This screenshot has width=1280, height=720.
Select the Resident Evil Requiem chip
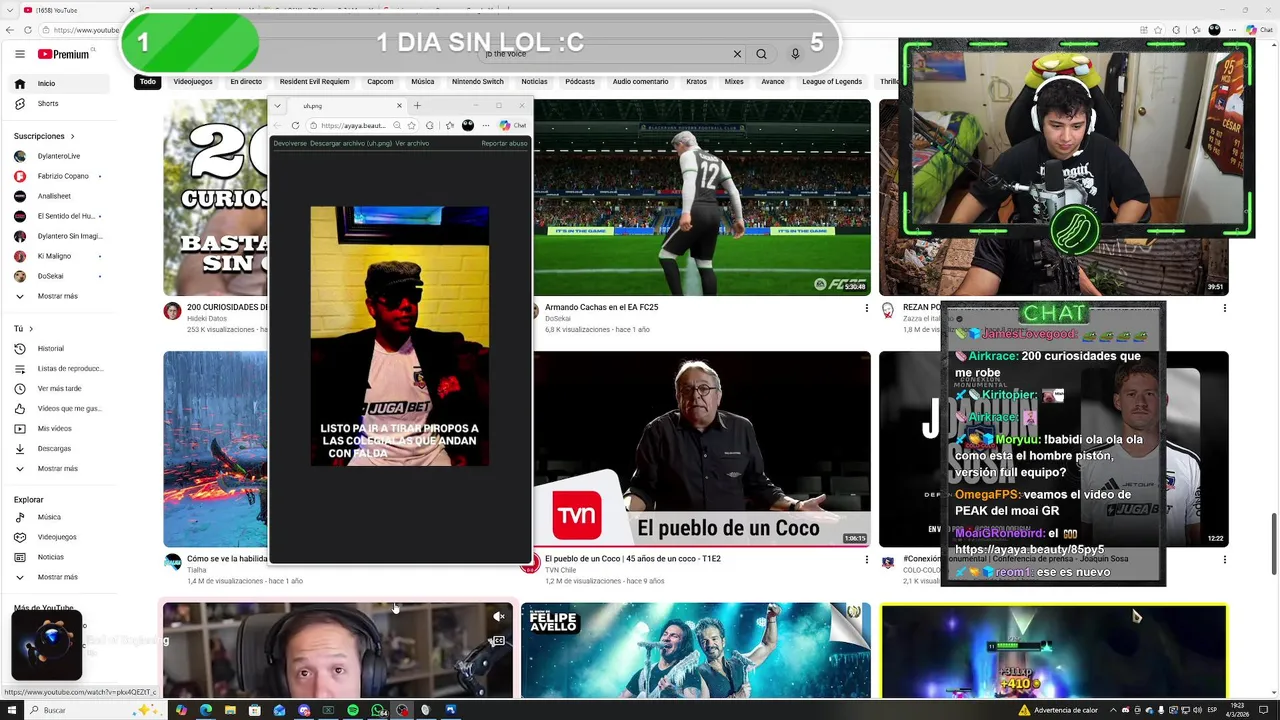(314, 81)
